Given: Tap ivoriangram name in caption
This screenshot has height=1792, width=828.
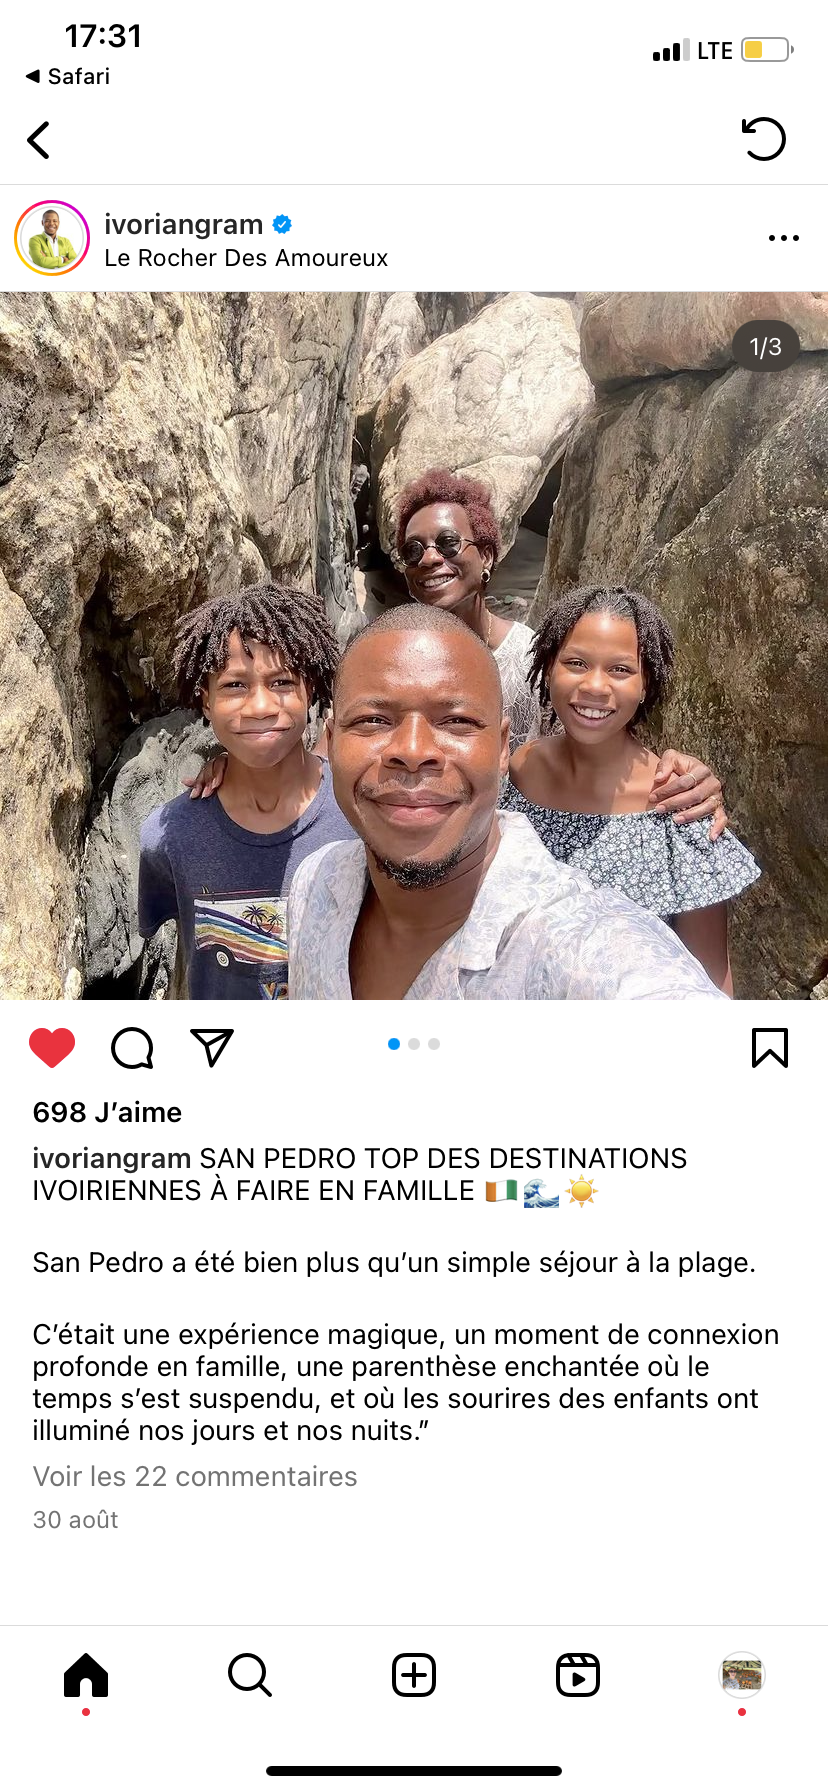Looking at the screenshot, I should [112, 1158].
